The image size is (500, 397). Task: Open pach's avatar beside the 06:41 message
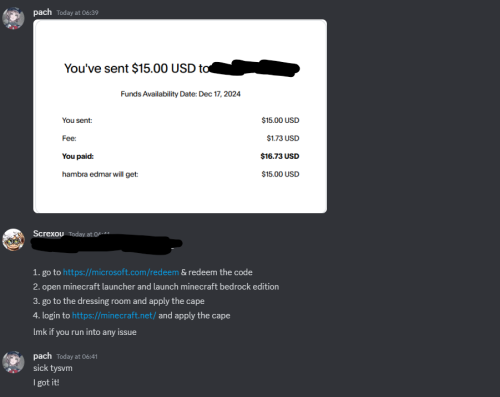tap(13, 362)
